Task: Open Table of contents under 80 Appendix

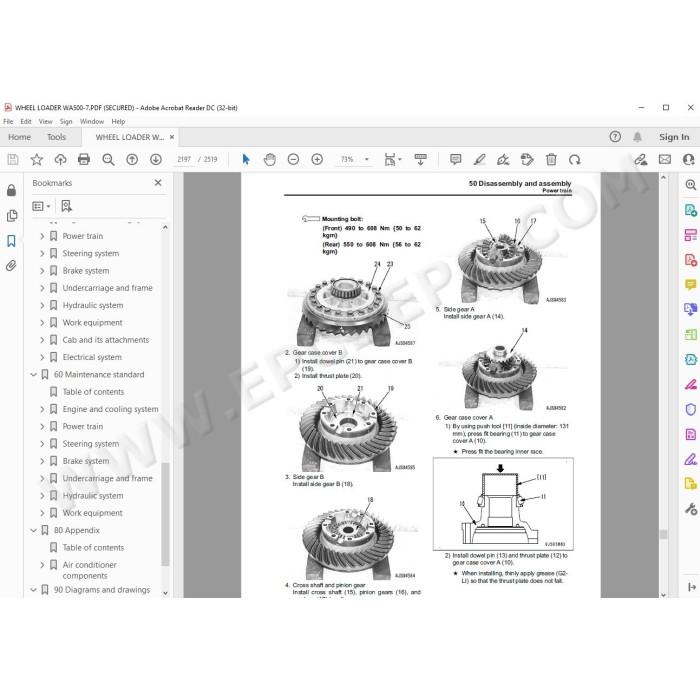Action: (93, 547)
